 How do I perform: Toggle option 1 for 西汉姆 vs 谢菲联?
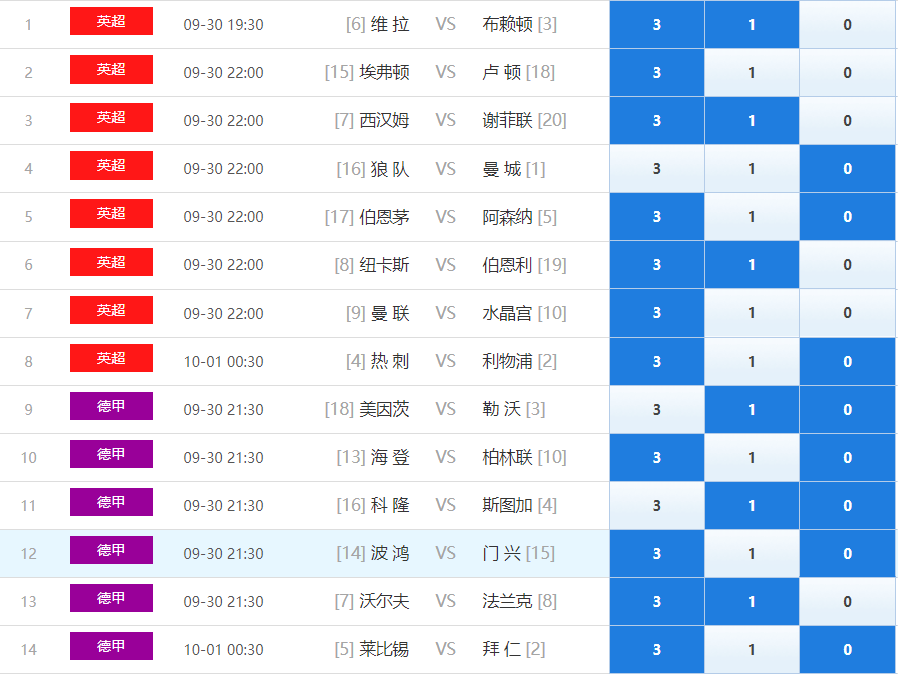(x=752, y=120)
